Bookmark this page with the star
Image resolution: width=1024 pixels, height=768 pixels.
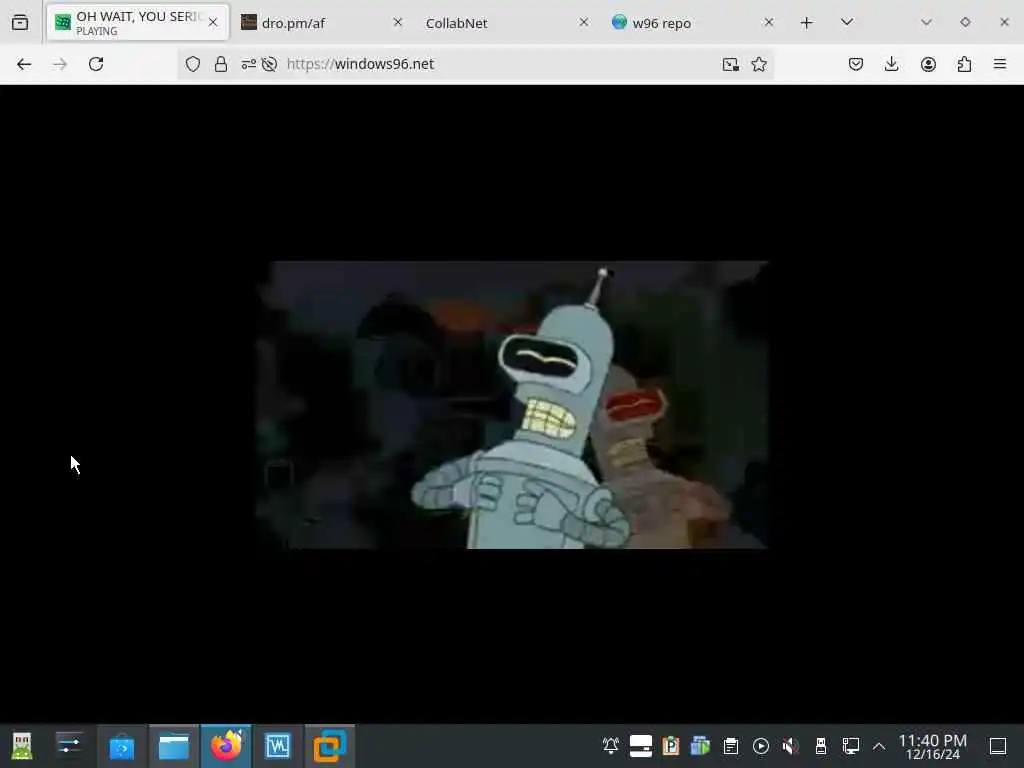[x=759, y=64]
